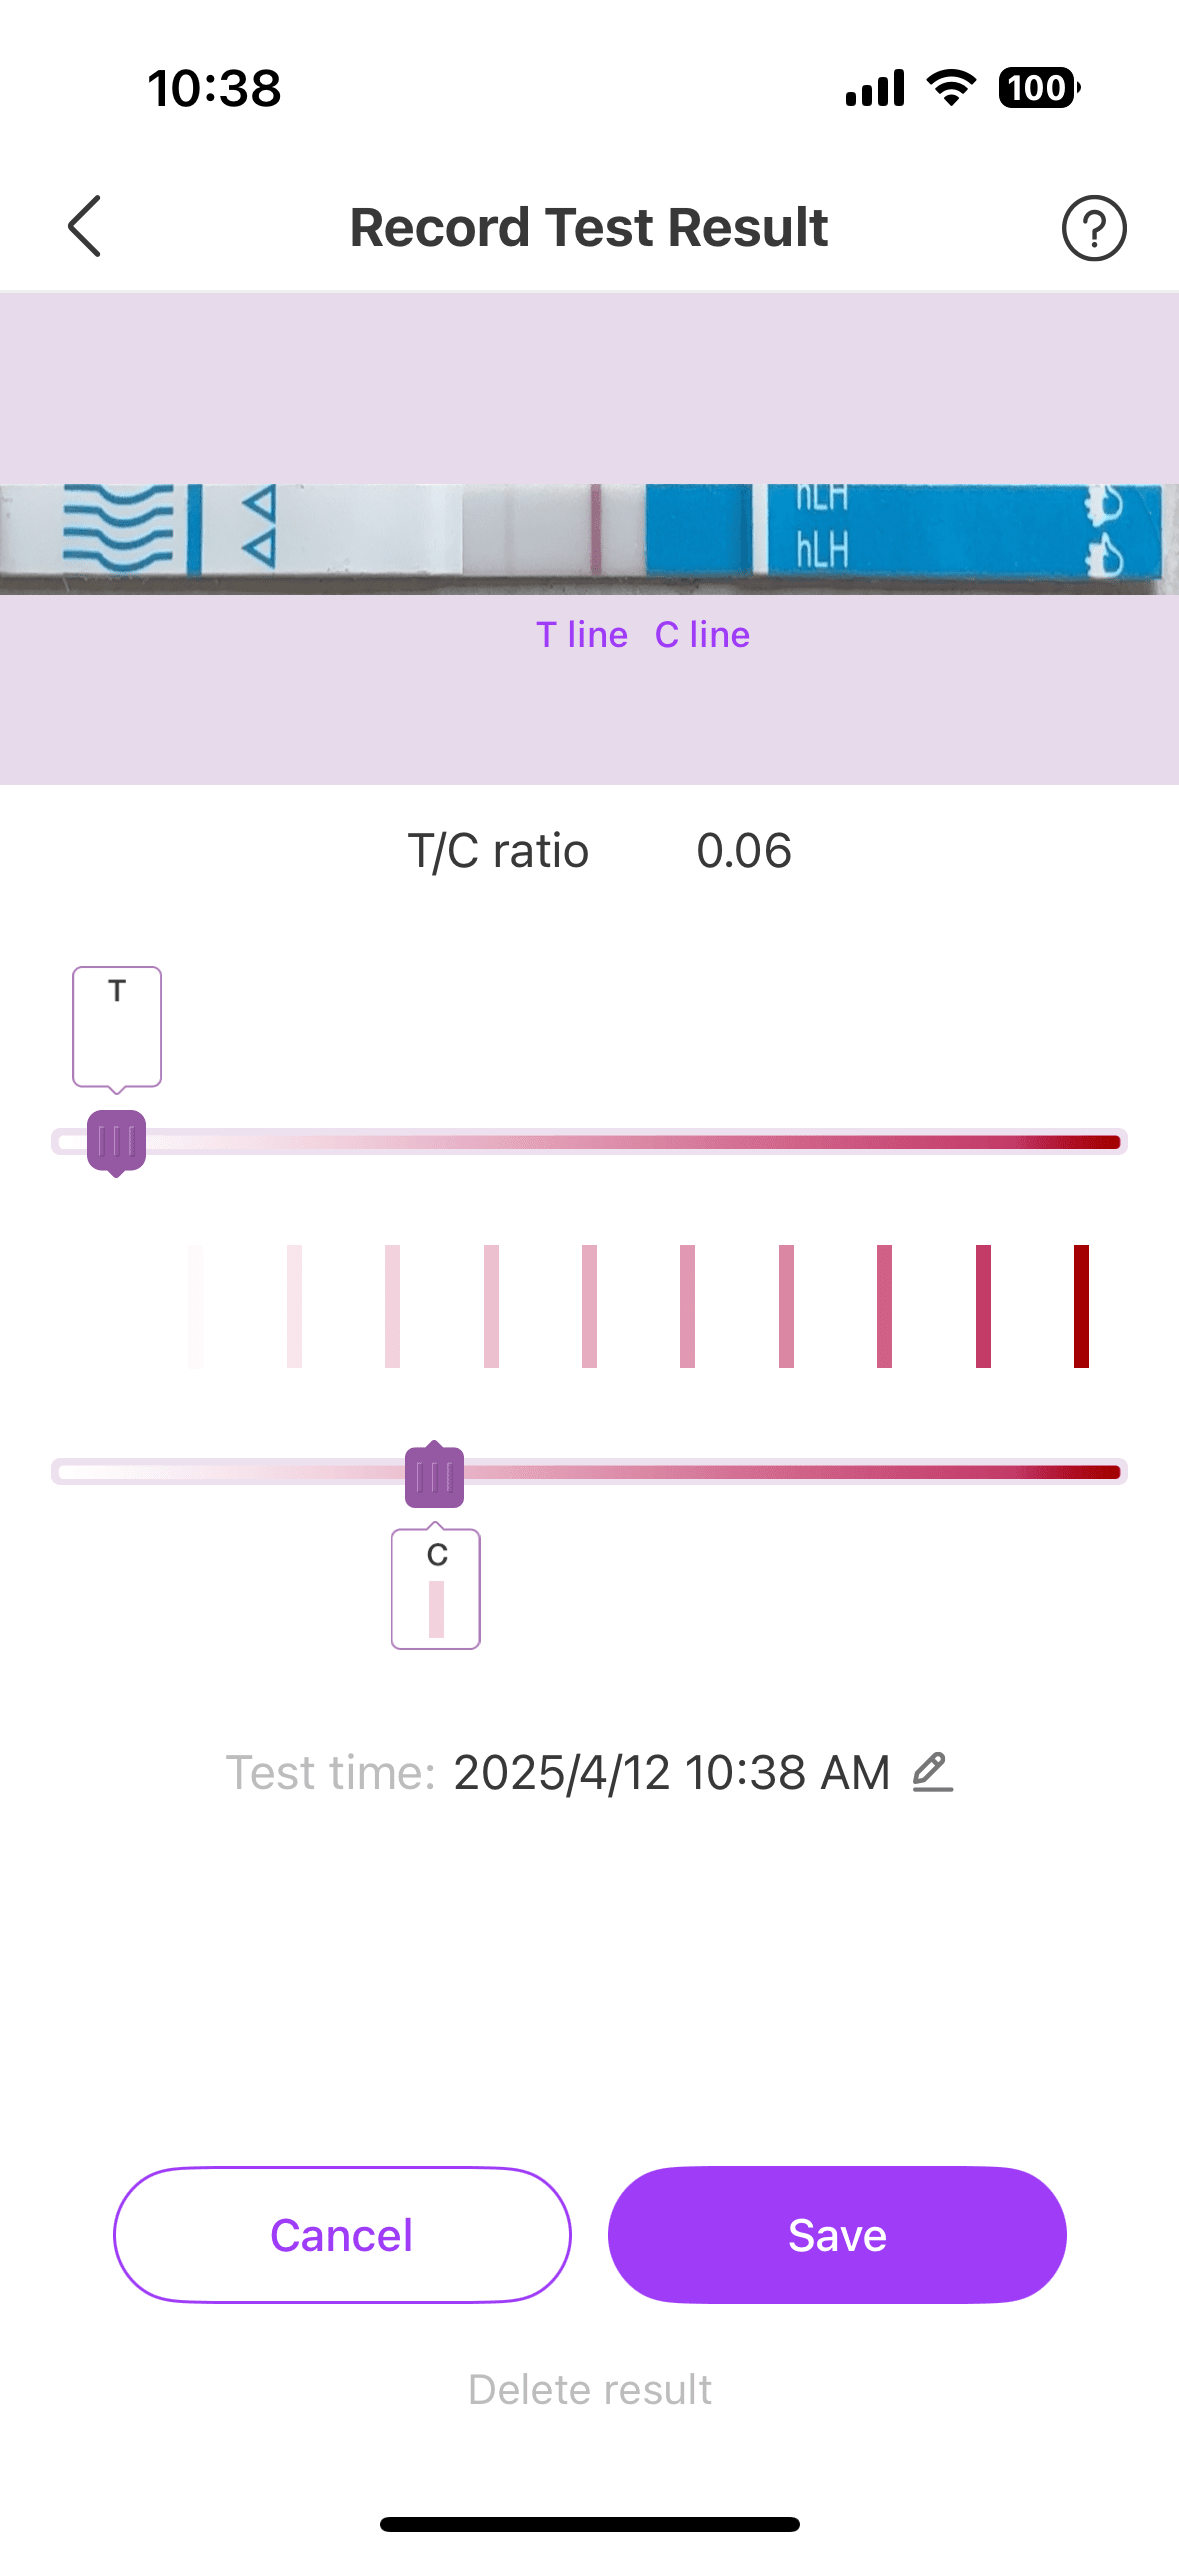The image size is (1179, 2556).
Task: Select the darkest red color swatch
Action: pyautogui.click(x=1081, y=1306)
